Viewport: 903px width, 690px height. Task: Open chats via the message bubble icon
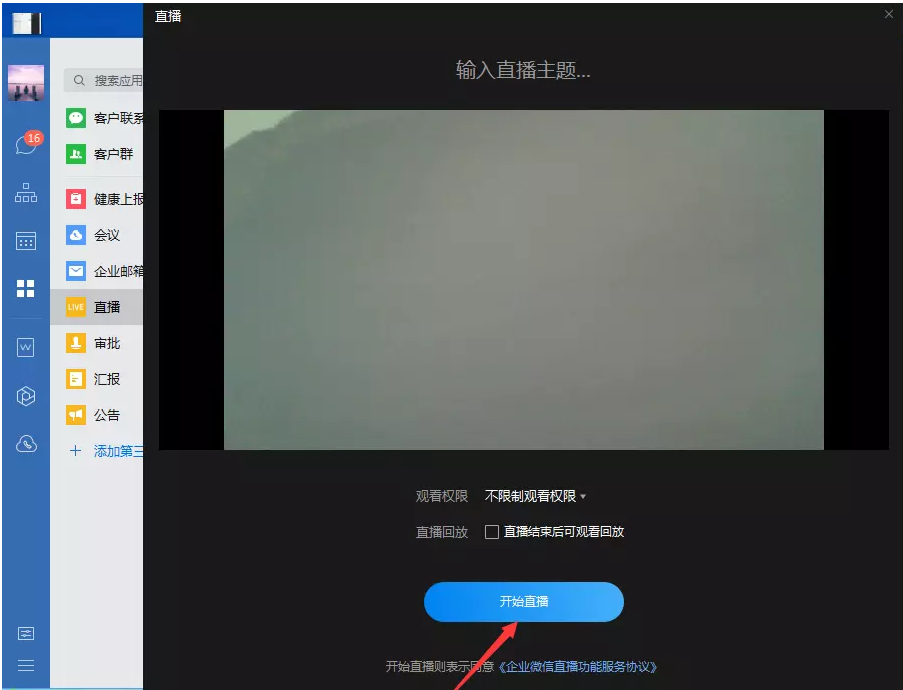[24, 143]
